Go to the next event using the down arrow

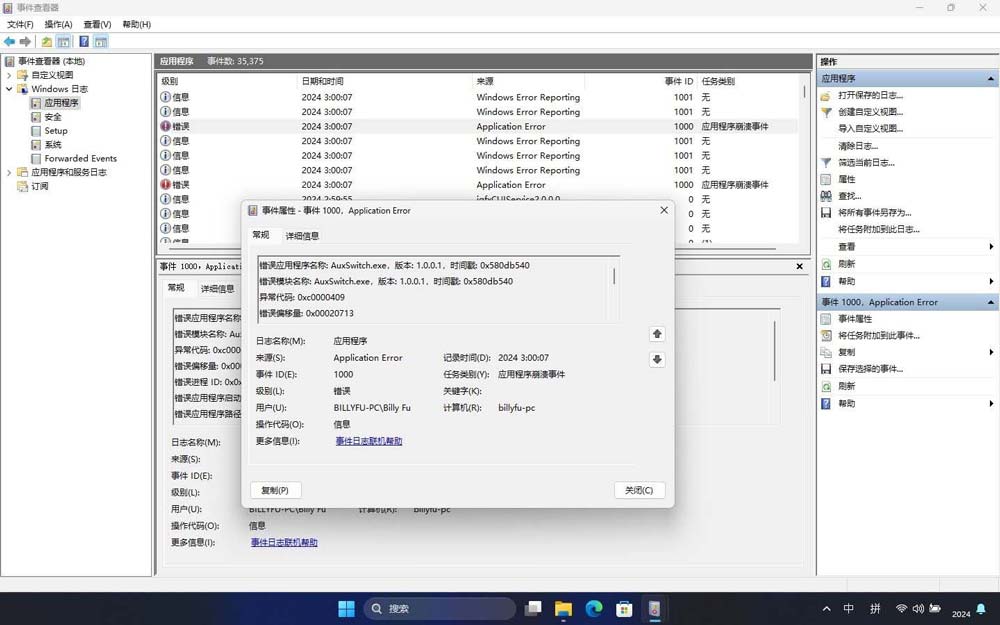657,360
